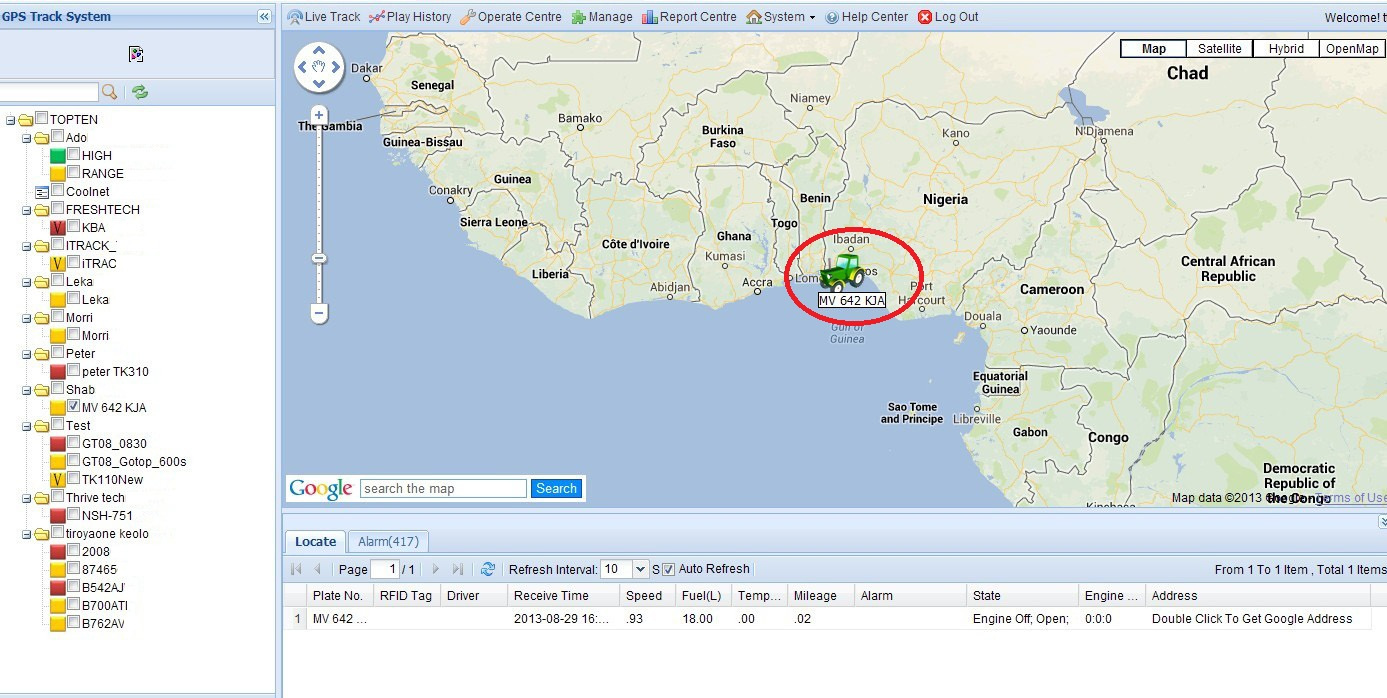Click the hand icon in pan control
1387x698 pixels.
pyautogui.click(x=319, y=67)
